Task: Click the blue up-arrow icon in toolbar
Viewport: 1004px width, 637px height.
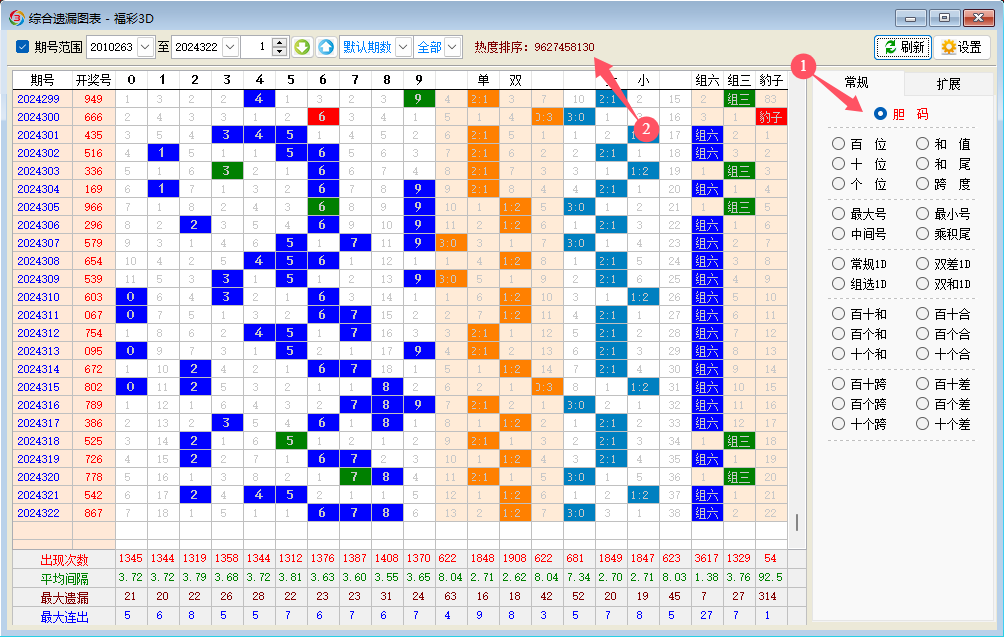Action: tap(326, 47)
